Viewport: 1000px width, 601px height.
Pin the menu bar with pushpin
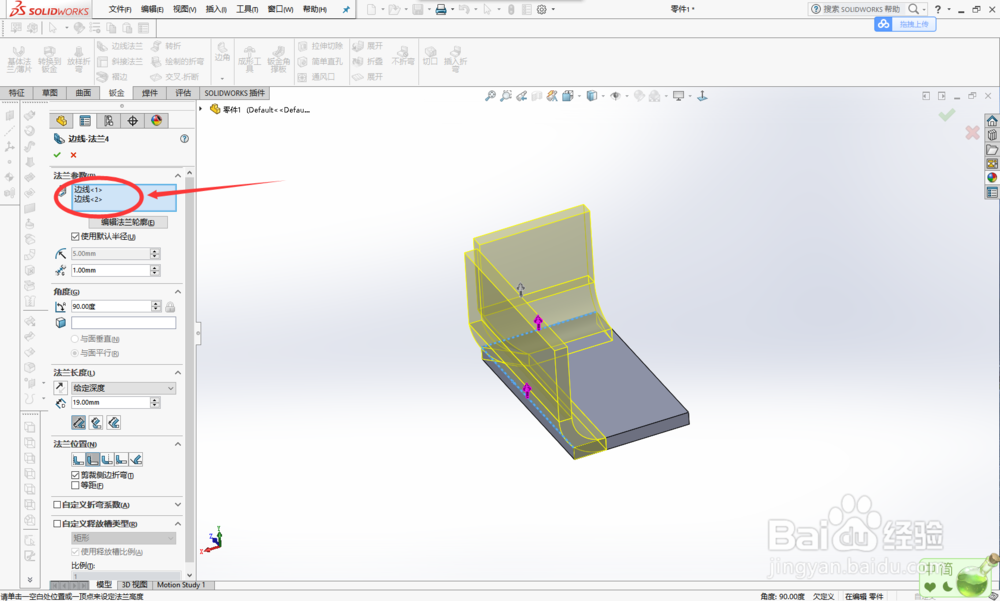tap(346, 10)
